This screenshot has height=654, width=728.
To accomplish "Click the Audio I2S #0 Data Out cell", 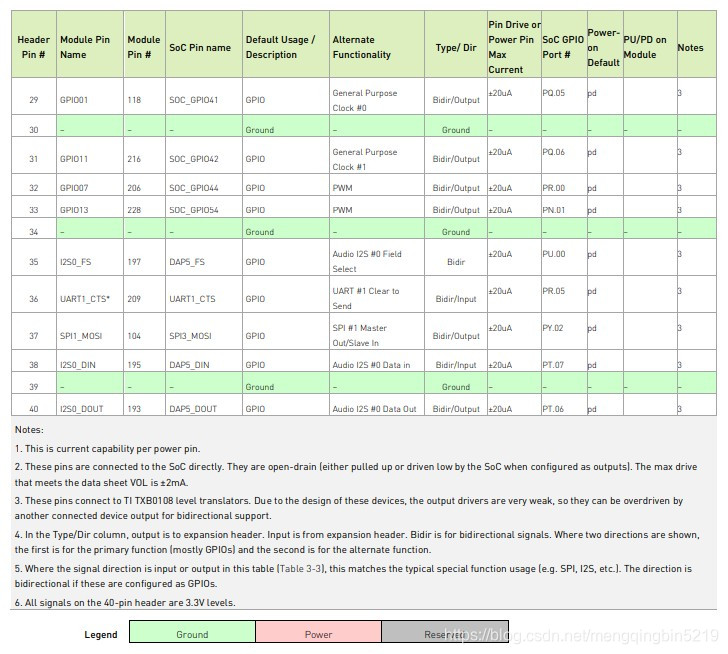I will coord(377,405).
